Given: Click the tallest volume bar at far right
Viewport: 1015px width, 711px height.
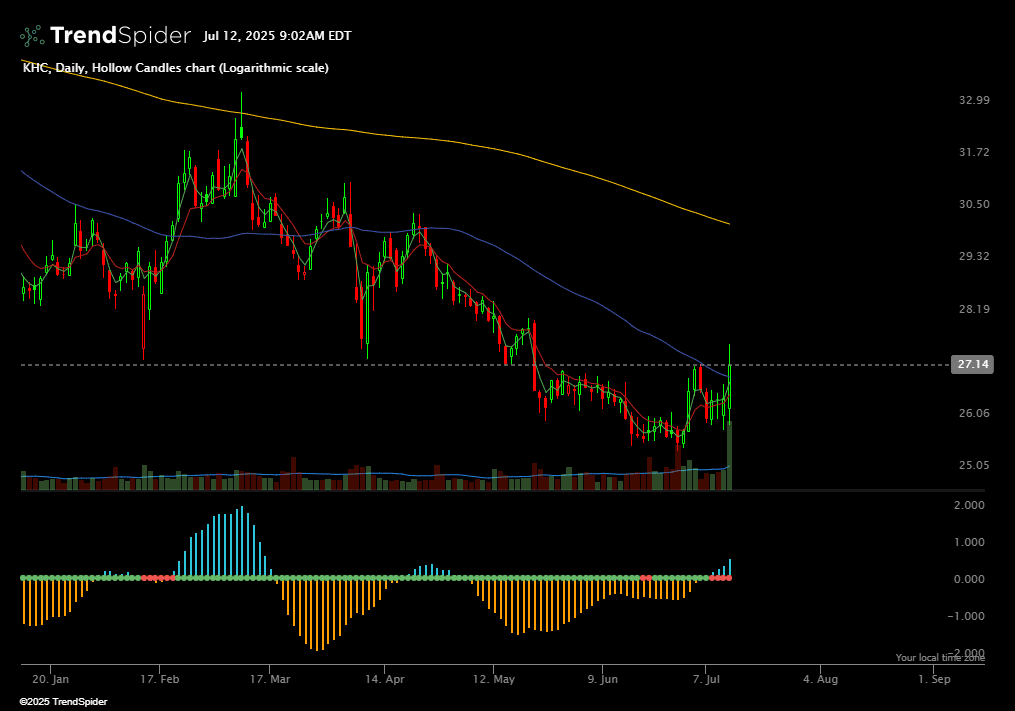Looking at the screenshot, I should 729,456.
